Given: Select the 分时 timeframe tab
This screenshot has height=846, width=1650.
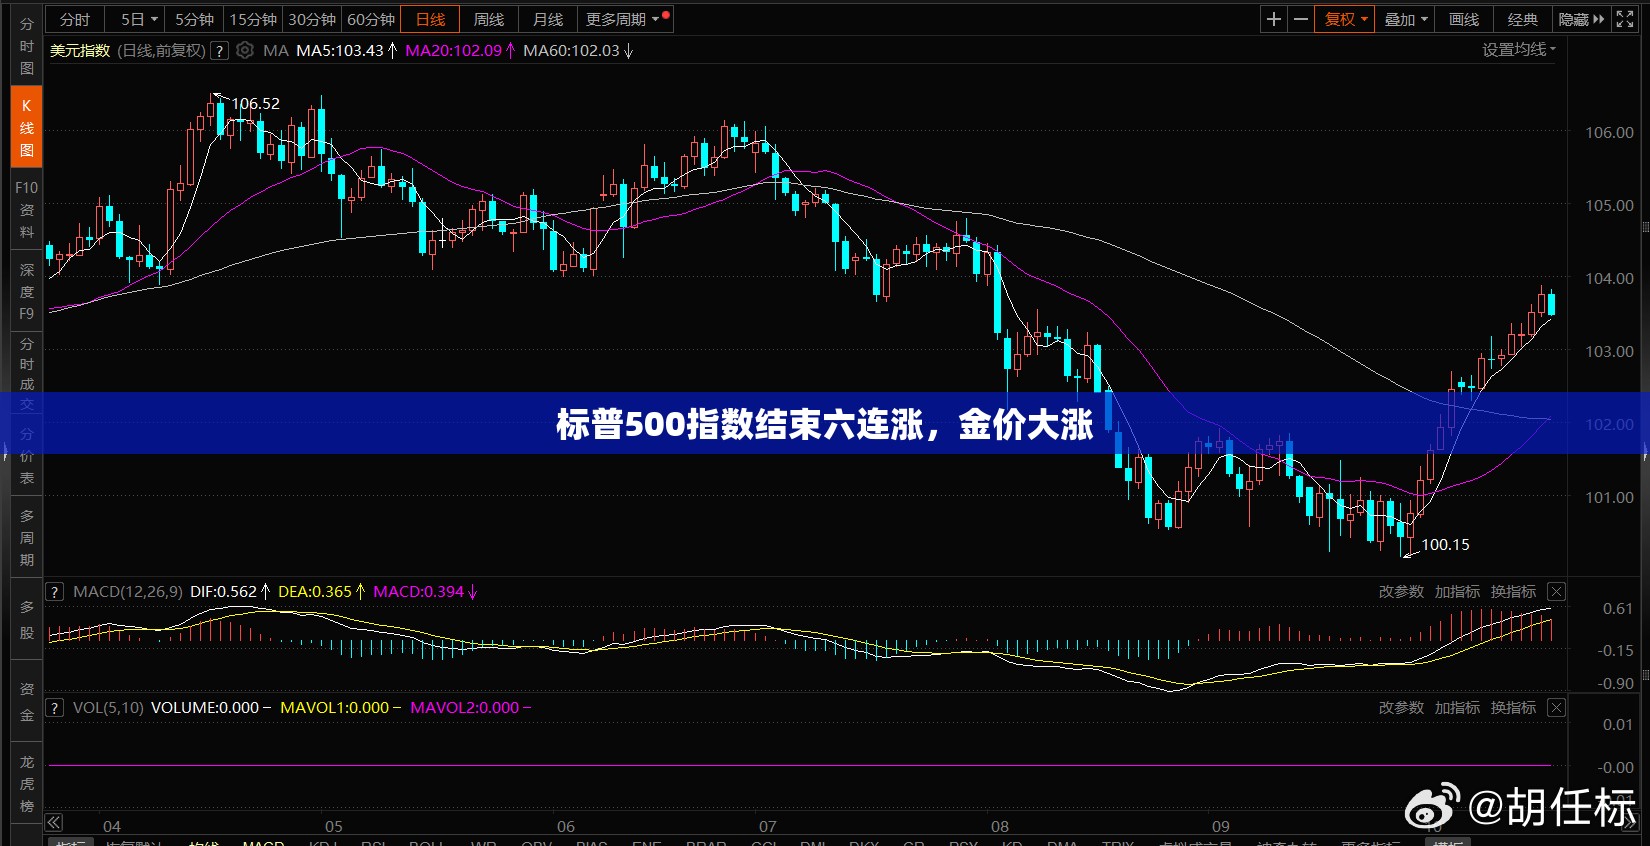Looking at the screenshot, I should click(75, 19).
